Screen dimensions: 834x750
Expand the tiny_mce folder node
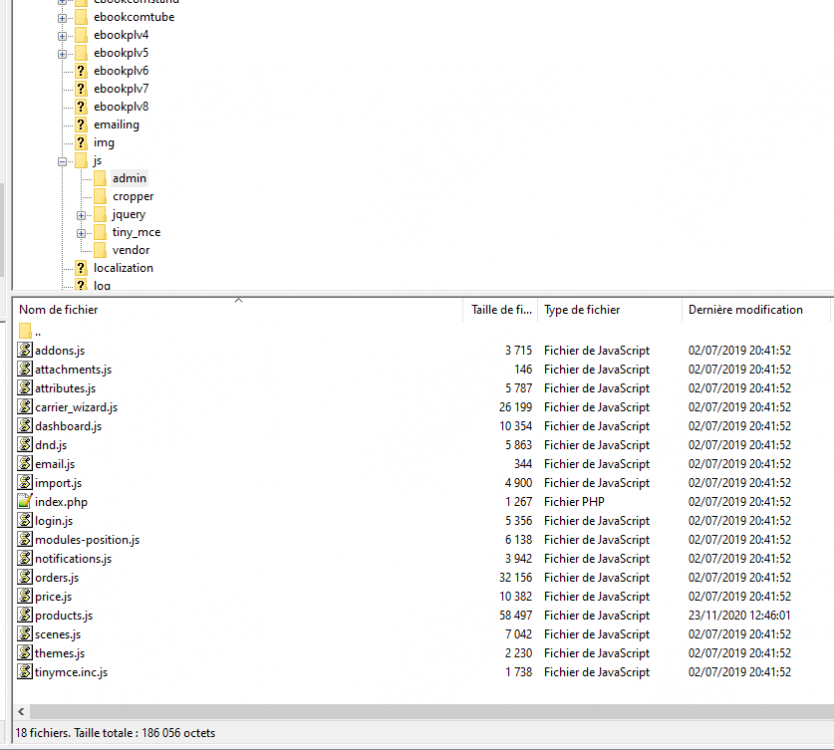point(82,231)
